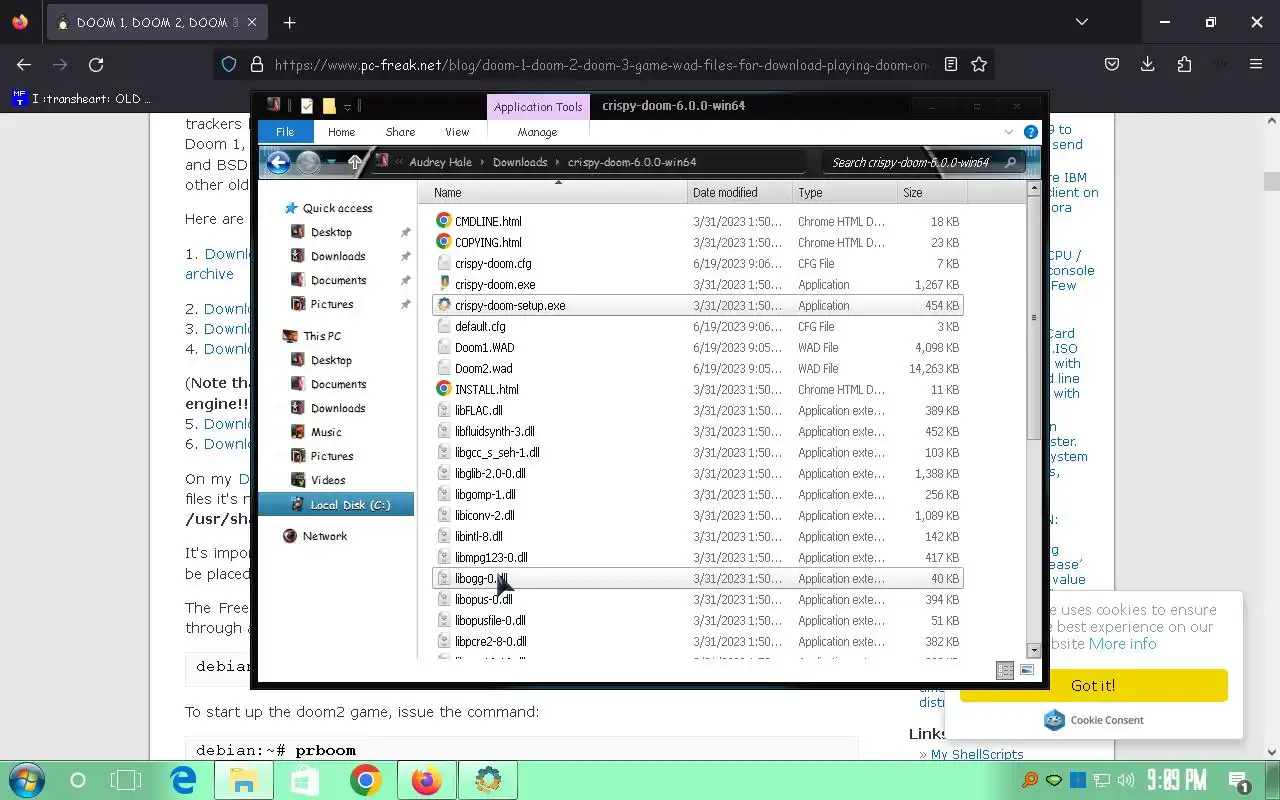Open Task View on the taskbar
This screenshot has height=800, width=1280.
point(126,780)
